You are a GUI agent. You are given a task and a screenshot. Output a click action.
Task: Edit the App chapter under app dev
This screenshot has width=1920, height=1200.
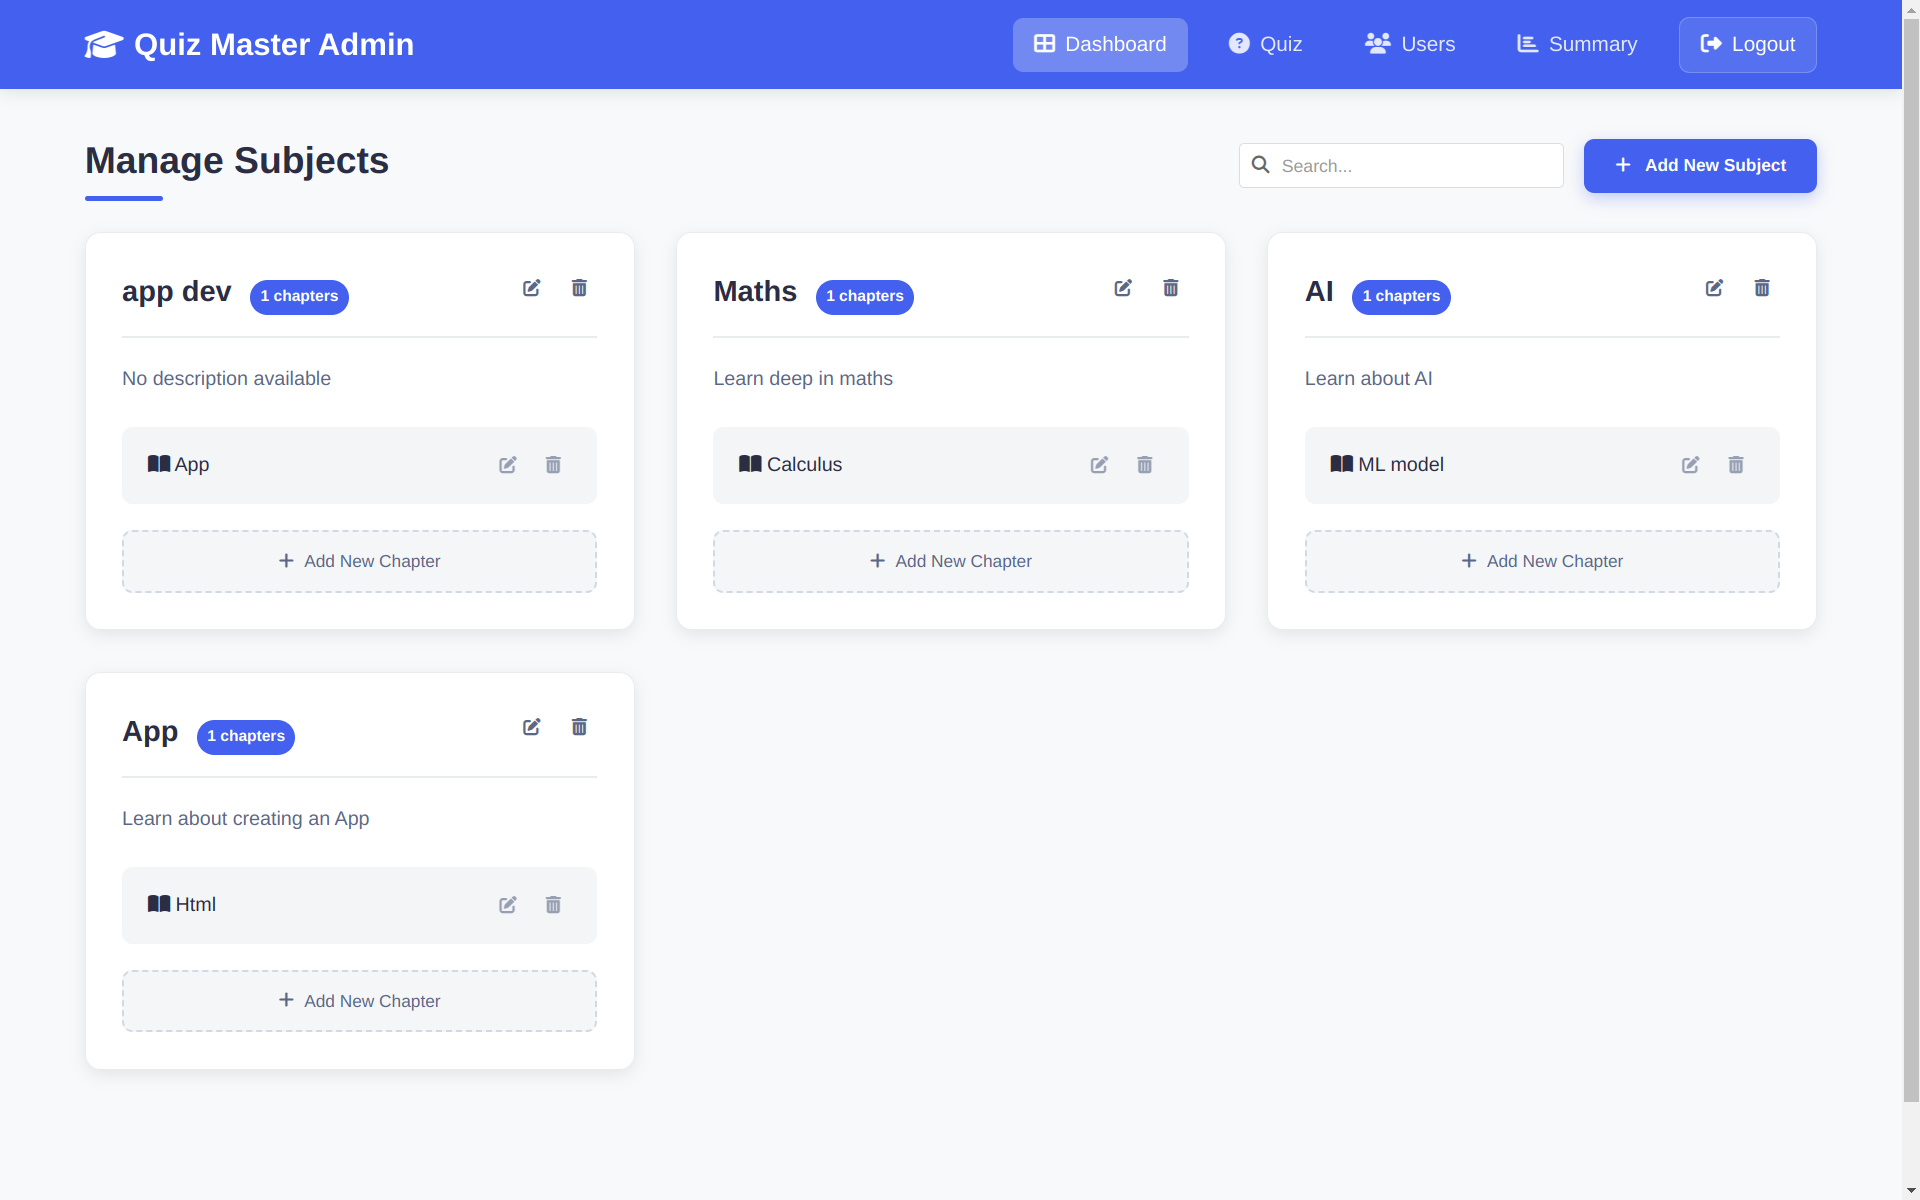click(508, 465)
